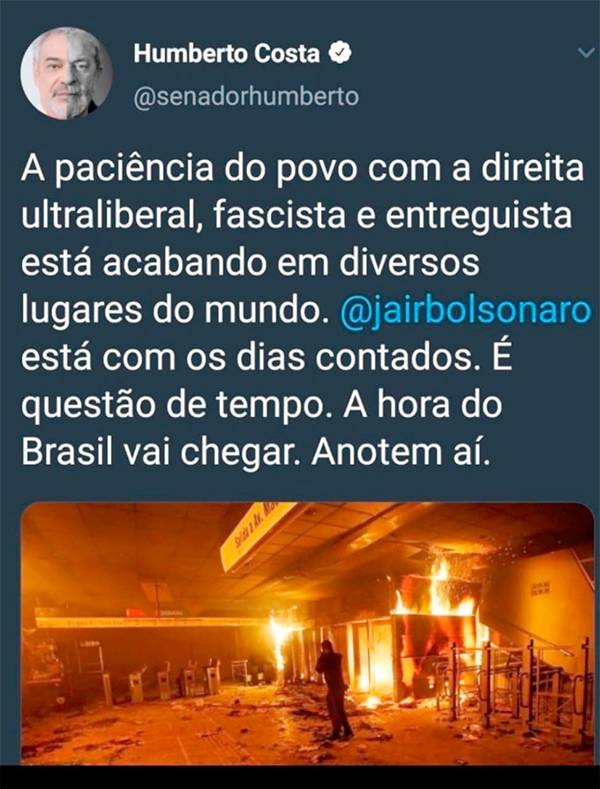This screenshot has height=789, width=600.
Task: Click the person standing in the photo
Action: tap(334, 688)
